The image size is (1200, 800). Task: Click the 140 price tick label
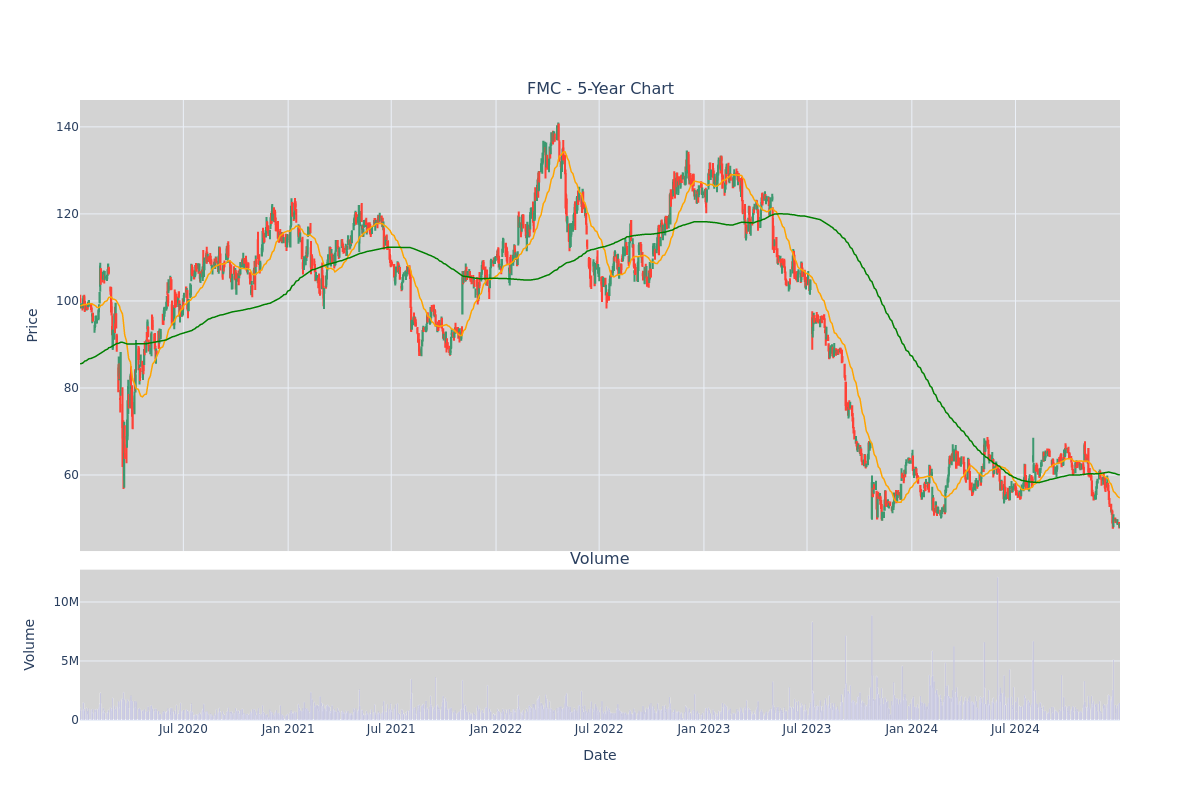click(67, 127)
